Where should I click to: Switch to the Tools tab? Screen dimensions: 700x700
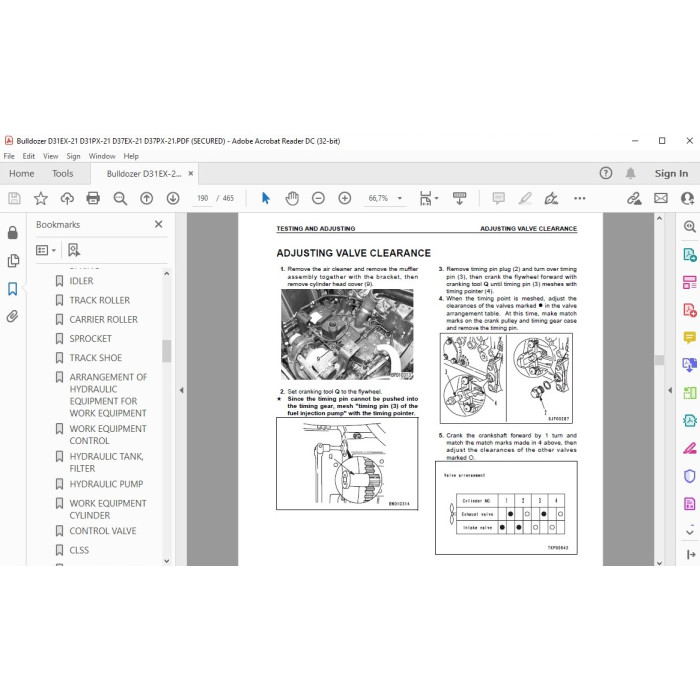[x=62, y=173]
